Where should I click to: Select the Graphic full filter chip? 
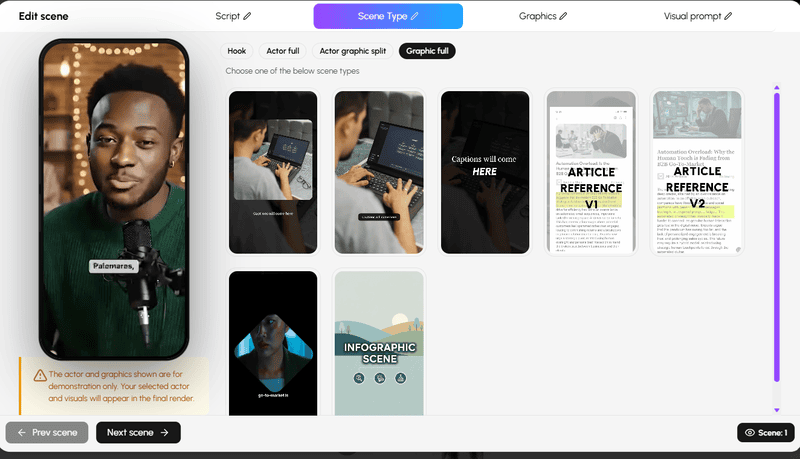coord(427,51)
